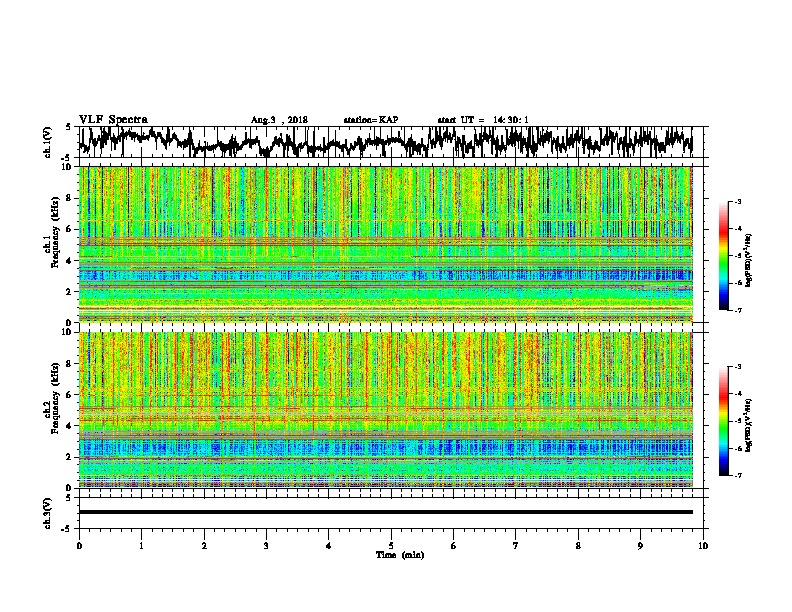Click the ch.1 voltage waveform trace
Image resolution: width=792 pixels, height=612 pixels.
coord(385,142)
